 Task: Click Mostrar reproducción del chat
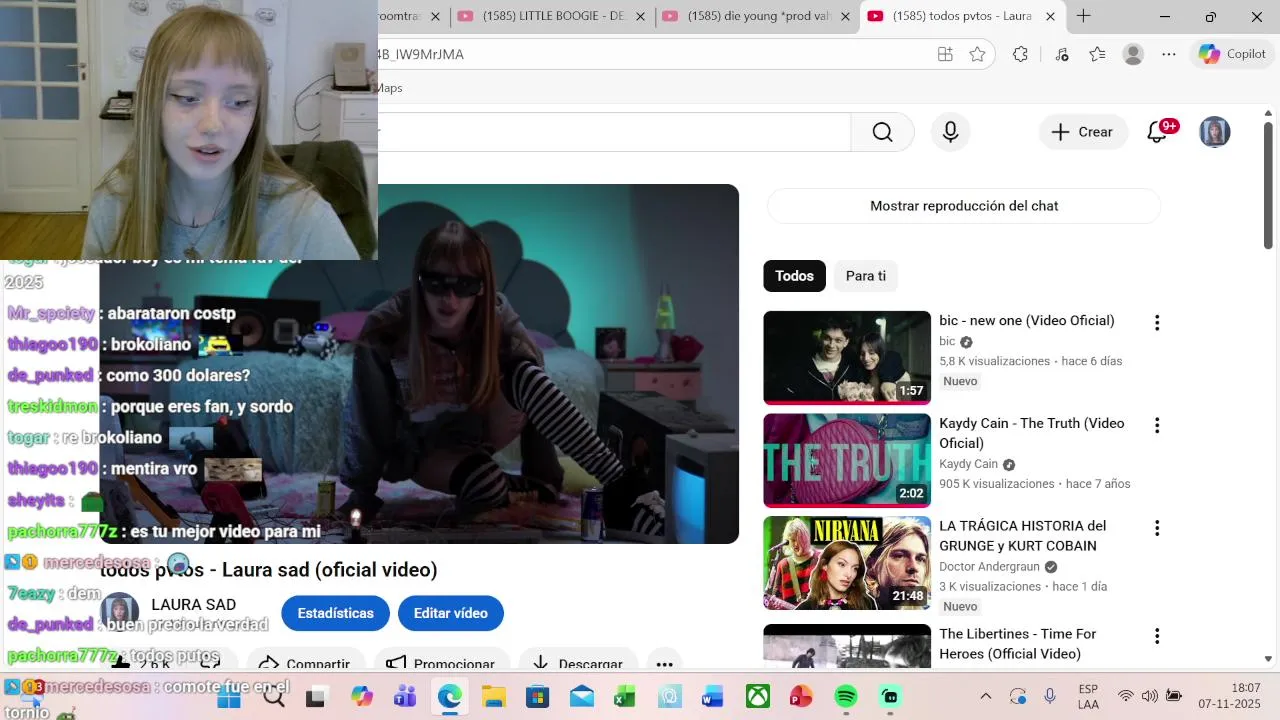pyautogui.click(x=964, y=206)
